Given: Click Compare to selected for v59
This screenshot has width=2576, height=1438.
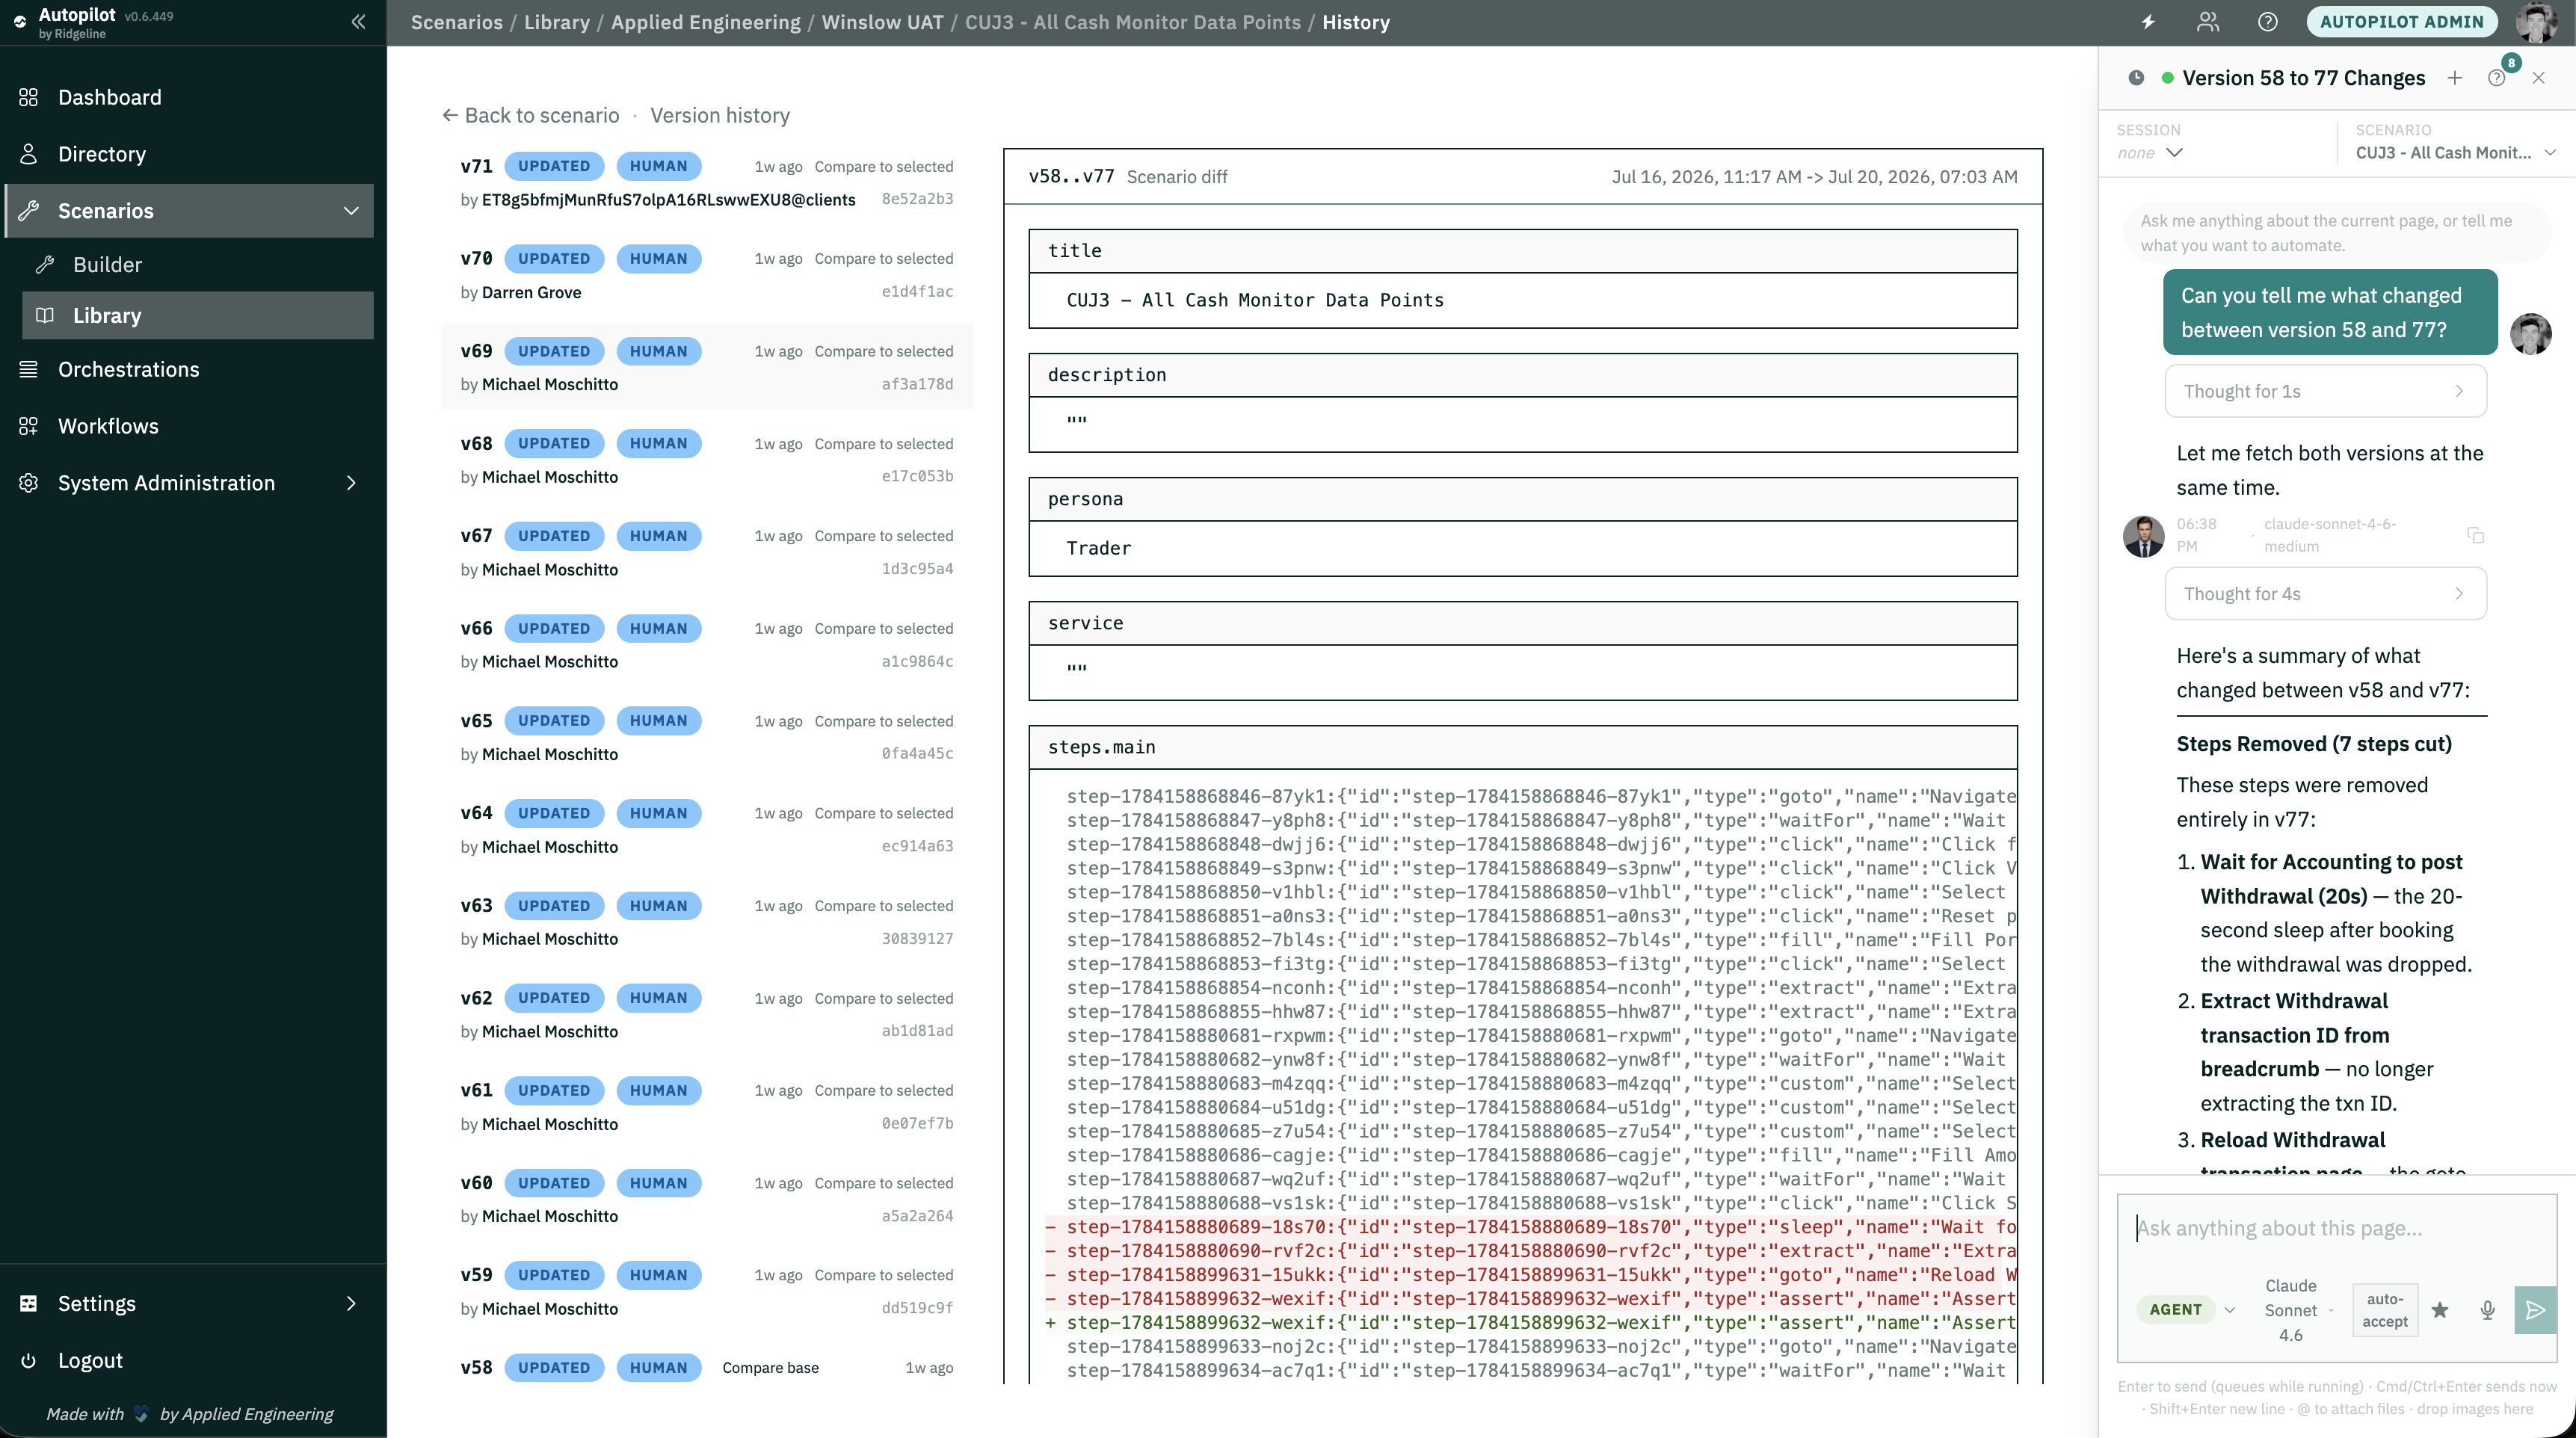Looking at the screenshot, I should (883, 1275).
